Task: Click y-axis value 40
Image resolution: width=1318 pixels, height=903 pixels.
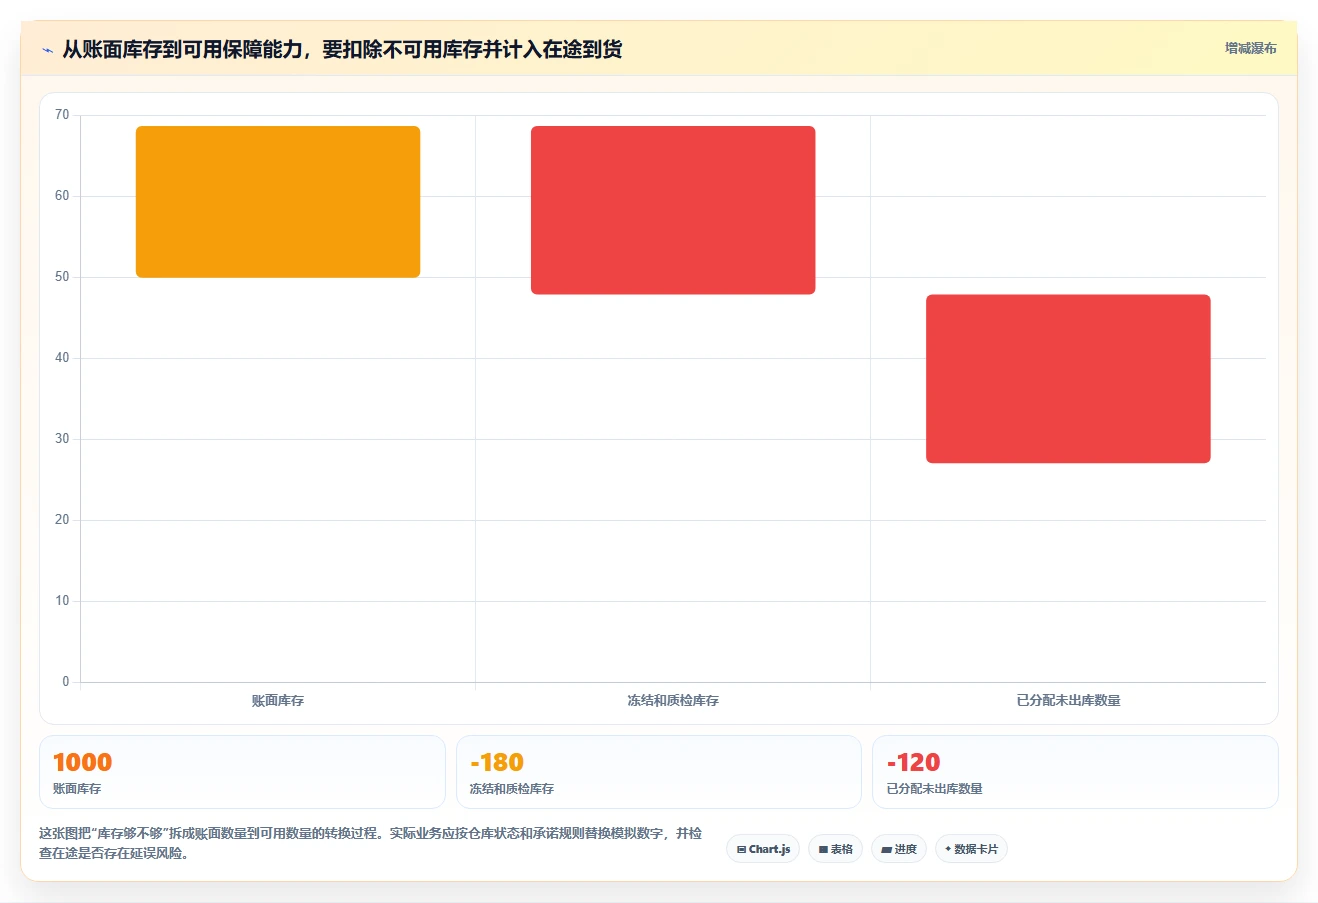Action: point(62,358)
